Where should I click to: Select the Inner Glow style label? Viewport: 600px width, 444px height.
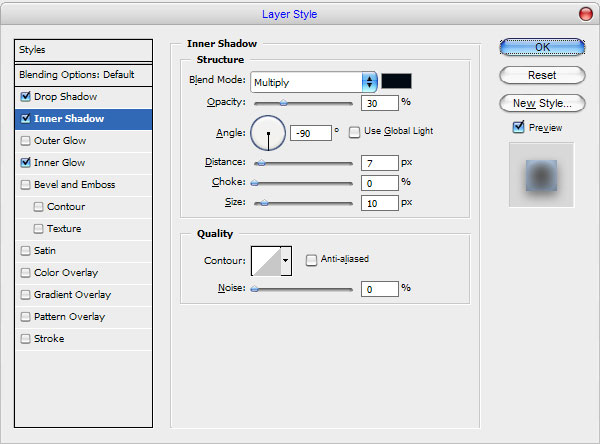59,163
